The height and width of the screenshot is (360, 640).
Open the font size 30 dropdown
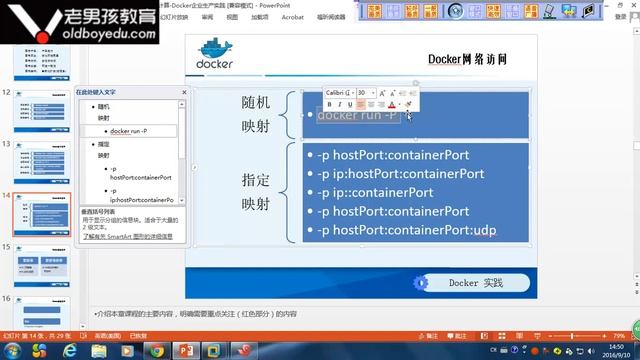click(373, 93)
